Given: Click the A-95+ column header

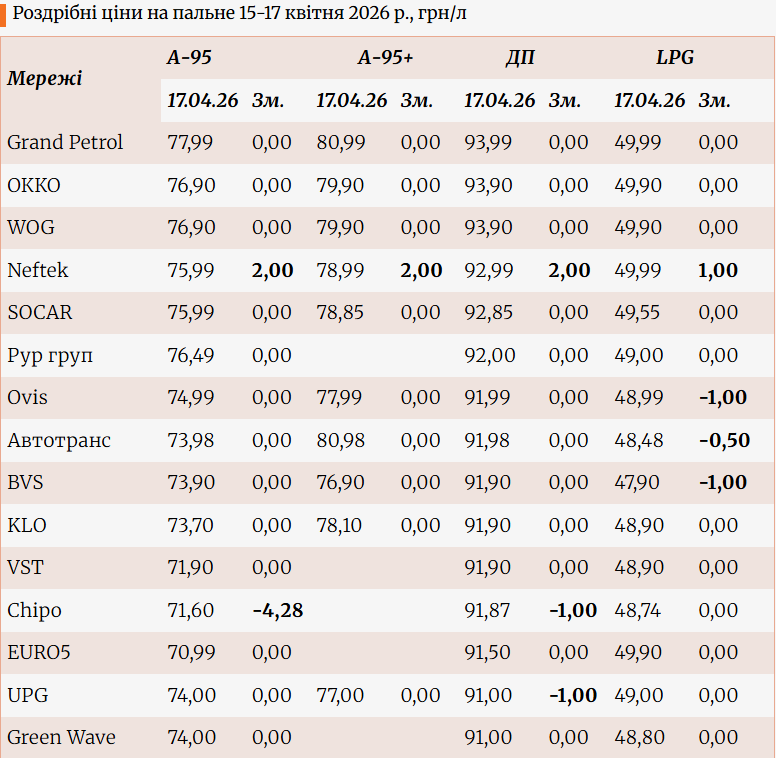Looking at the screenshot, I should pyautogui.click(x=385, y=58).
